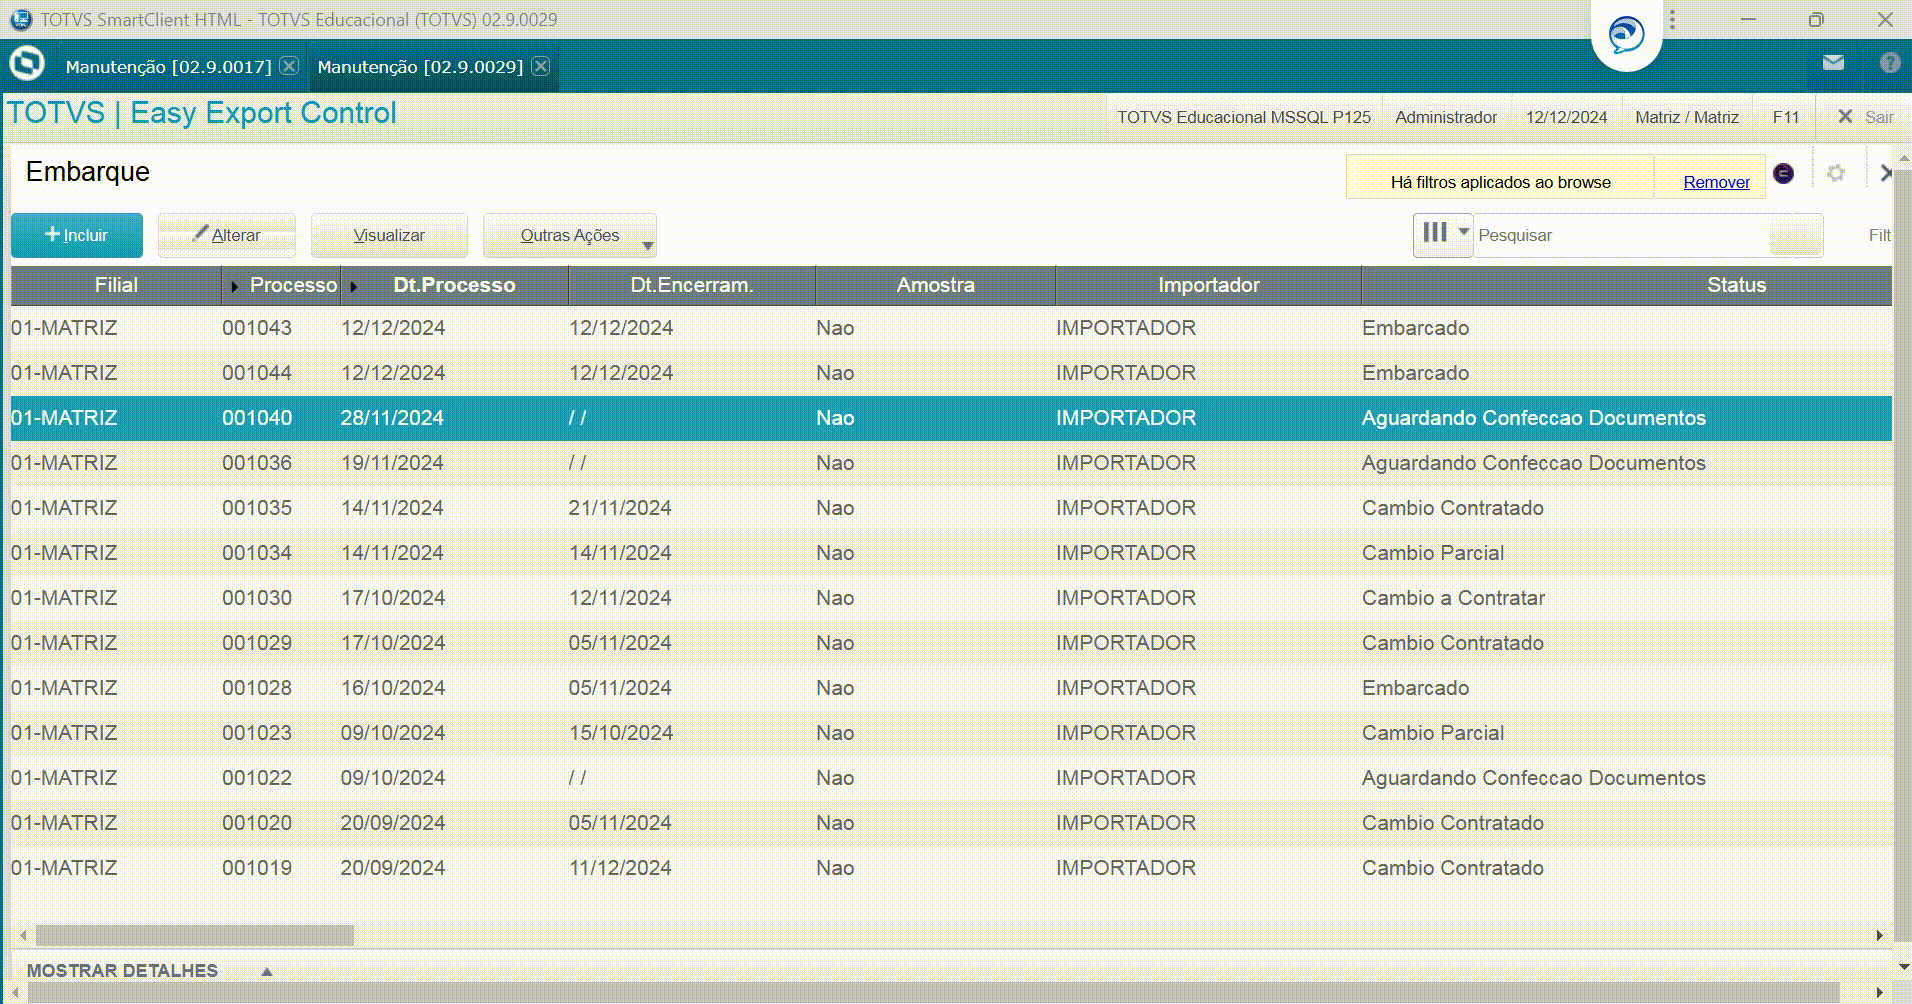Click the TOTVS SmartClient app icon in title bar
Viewport: 1912px width, 1004px height.
click(x=20, y=19)
